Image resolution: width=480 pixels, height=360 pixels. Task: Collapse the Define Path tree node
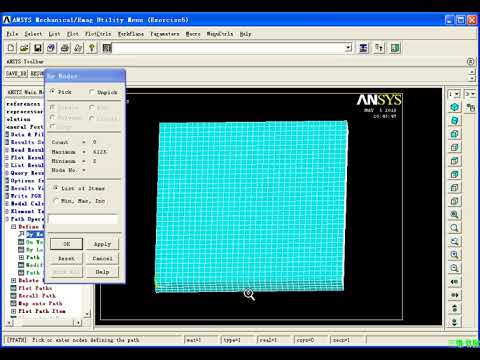coord(14,227)
